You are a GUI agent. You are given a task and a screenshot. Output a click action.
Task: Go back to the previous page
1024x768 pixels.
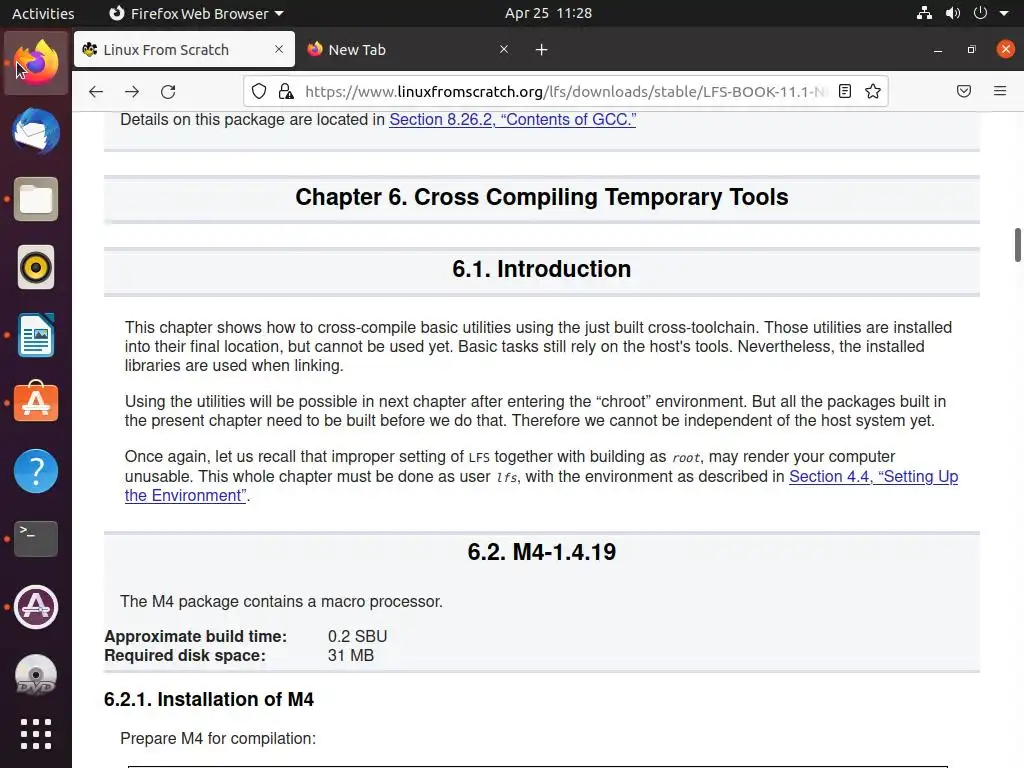96,91
